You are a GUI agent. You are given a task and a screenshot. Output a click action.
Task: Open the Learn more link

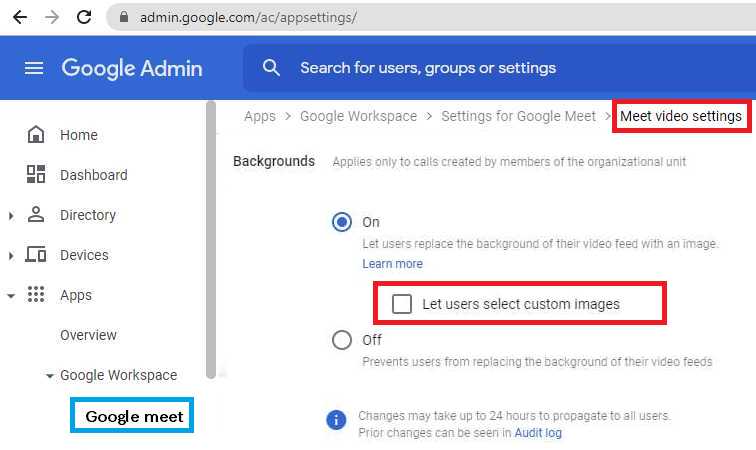tap(392, 264)
